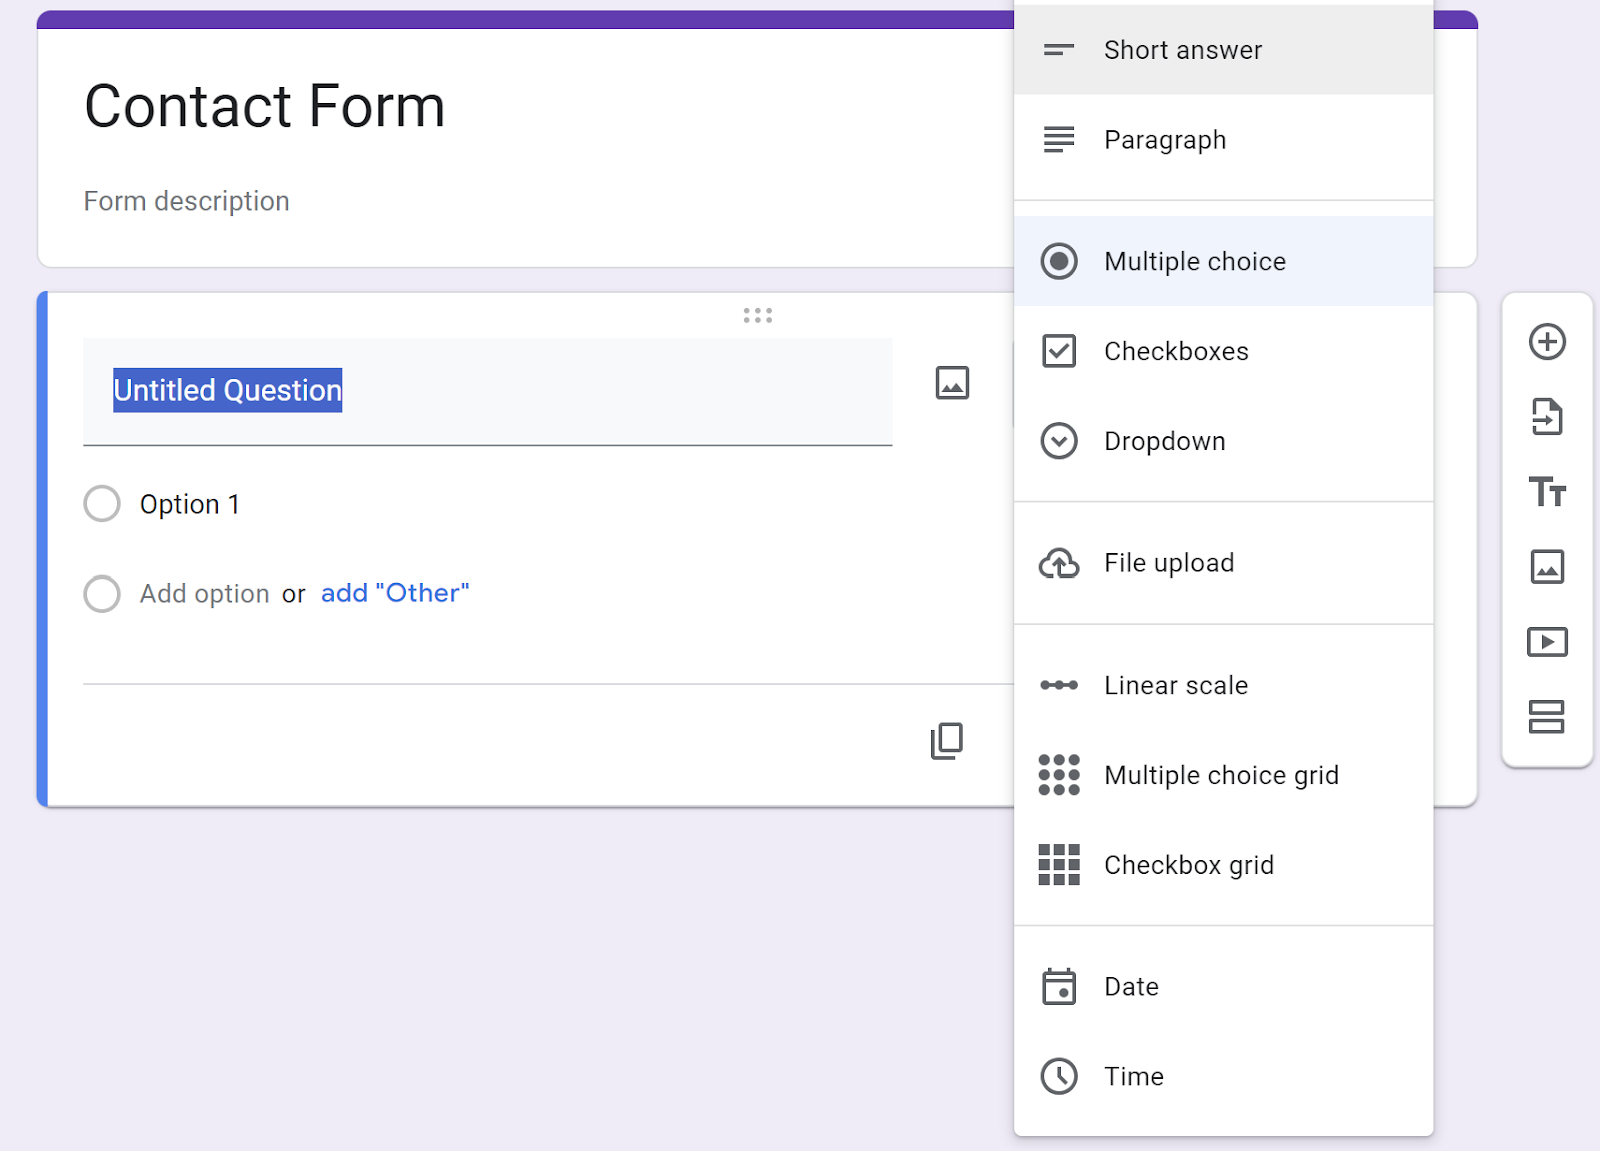Click the Add video sidebar icon
The height and width of the screenshot is (1151, 1600).
(1547, 642)
